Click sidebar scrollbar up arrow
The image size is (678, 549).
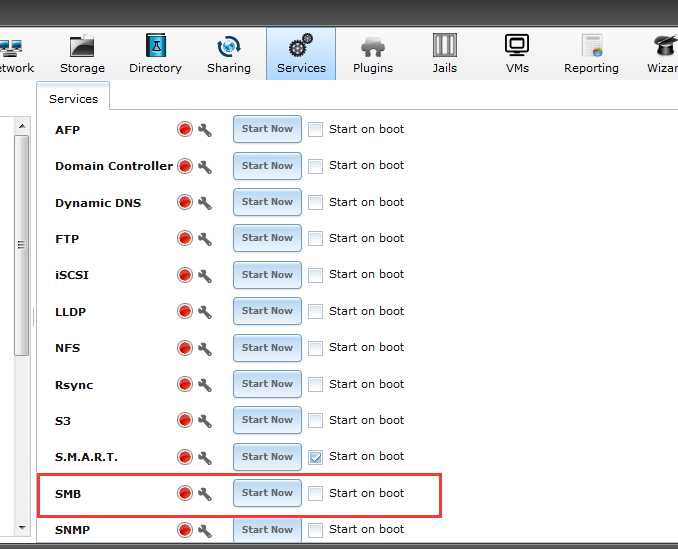point(22,126)
